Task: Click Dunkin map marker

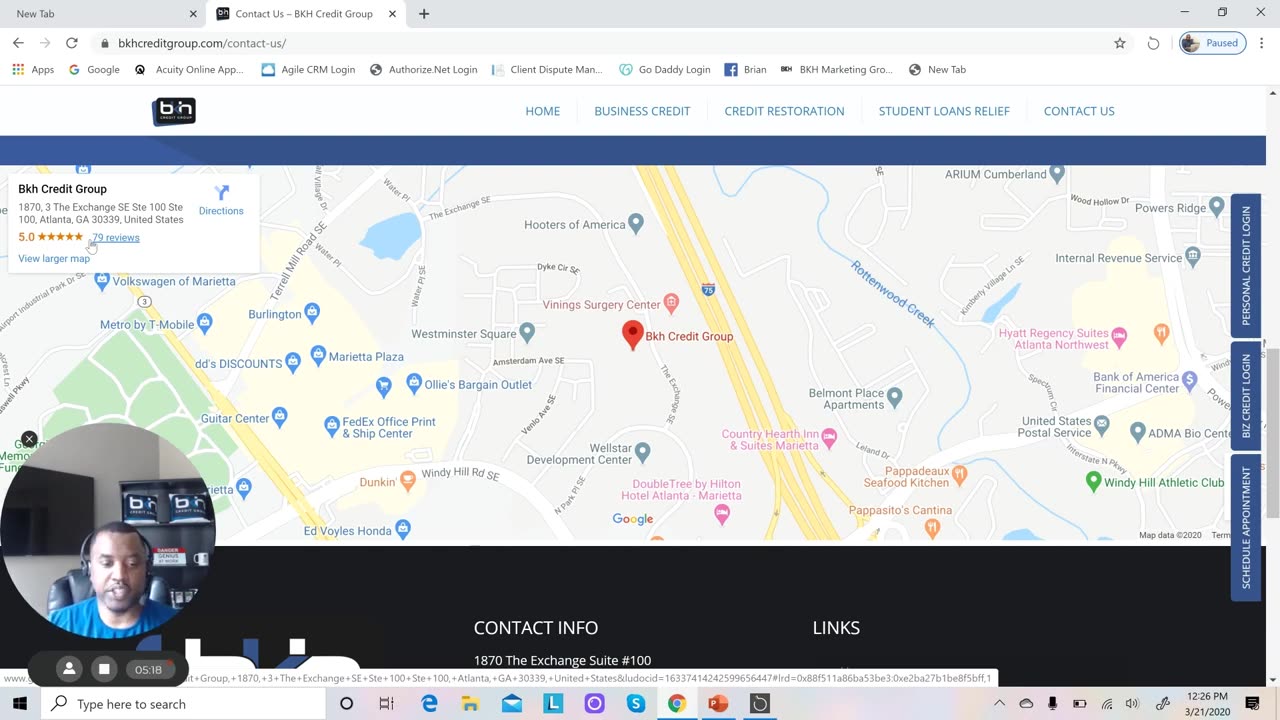Action: 407,480
